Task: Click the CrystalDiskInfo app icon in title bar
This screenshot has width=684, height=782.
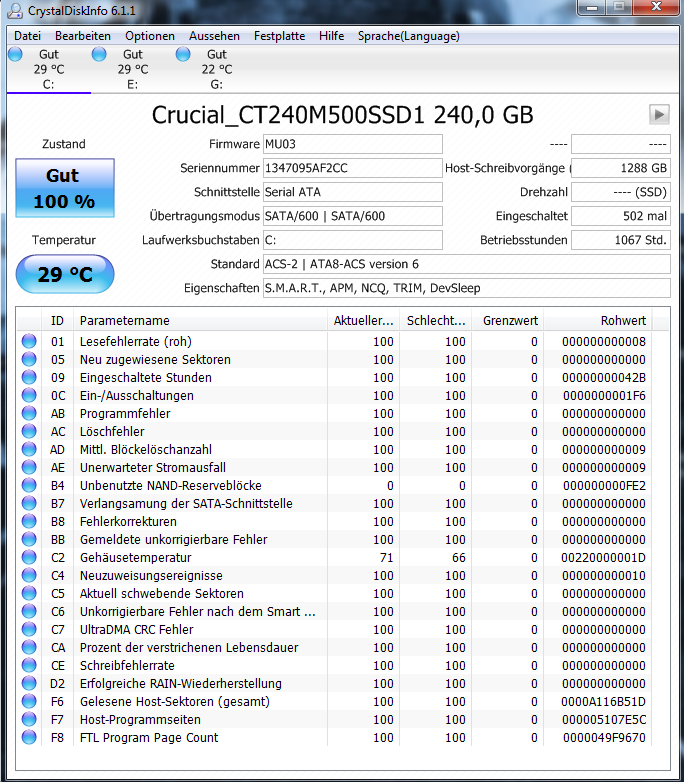Action: (15, 10)
